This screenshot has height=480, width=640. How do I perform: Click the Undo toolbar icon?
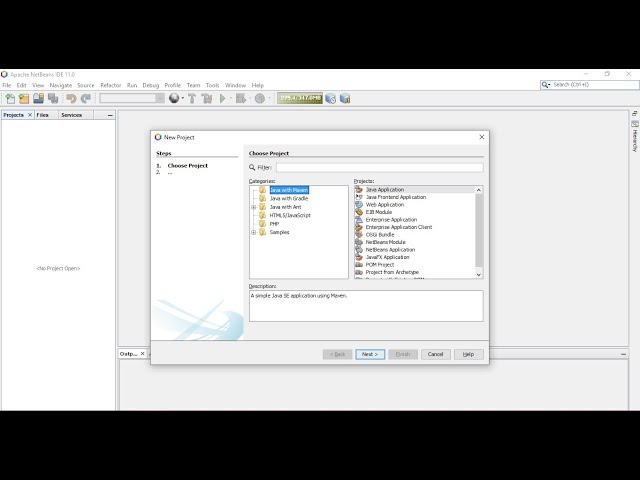point(71,98)
